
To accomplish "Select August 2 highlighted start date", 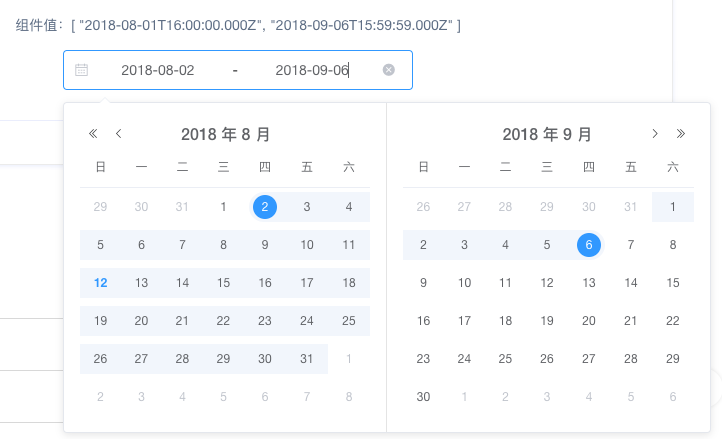I will [x=265, y=207].
